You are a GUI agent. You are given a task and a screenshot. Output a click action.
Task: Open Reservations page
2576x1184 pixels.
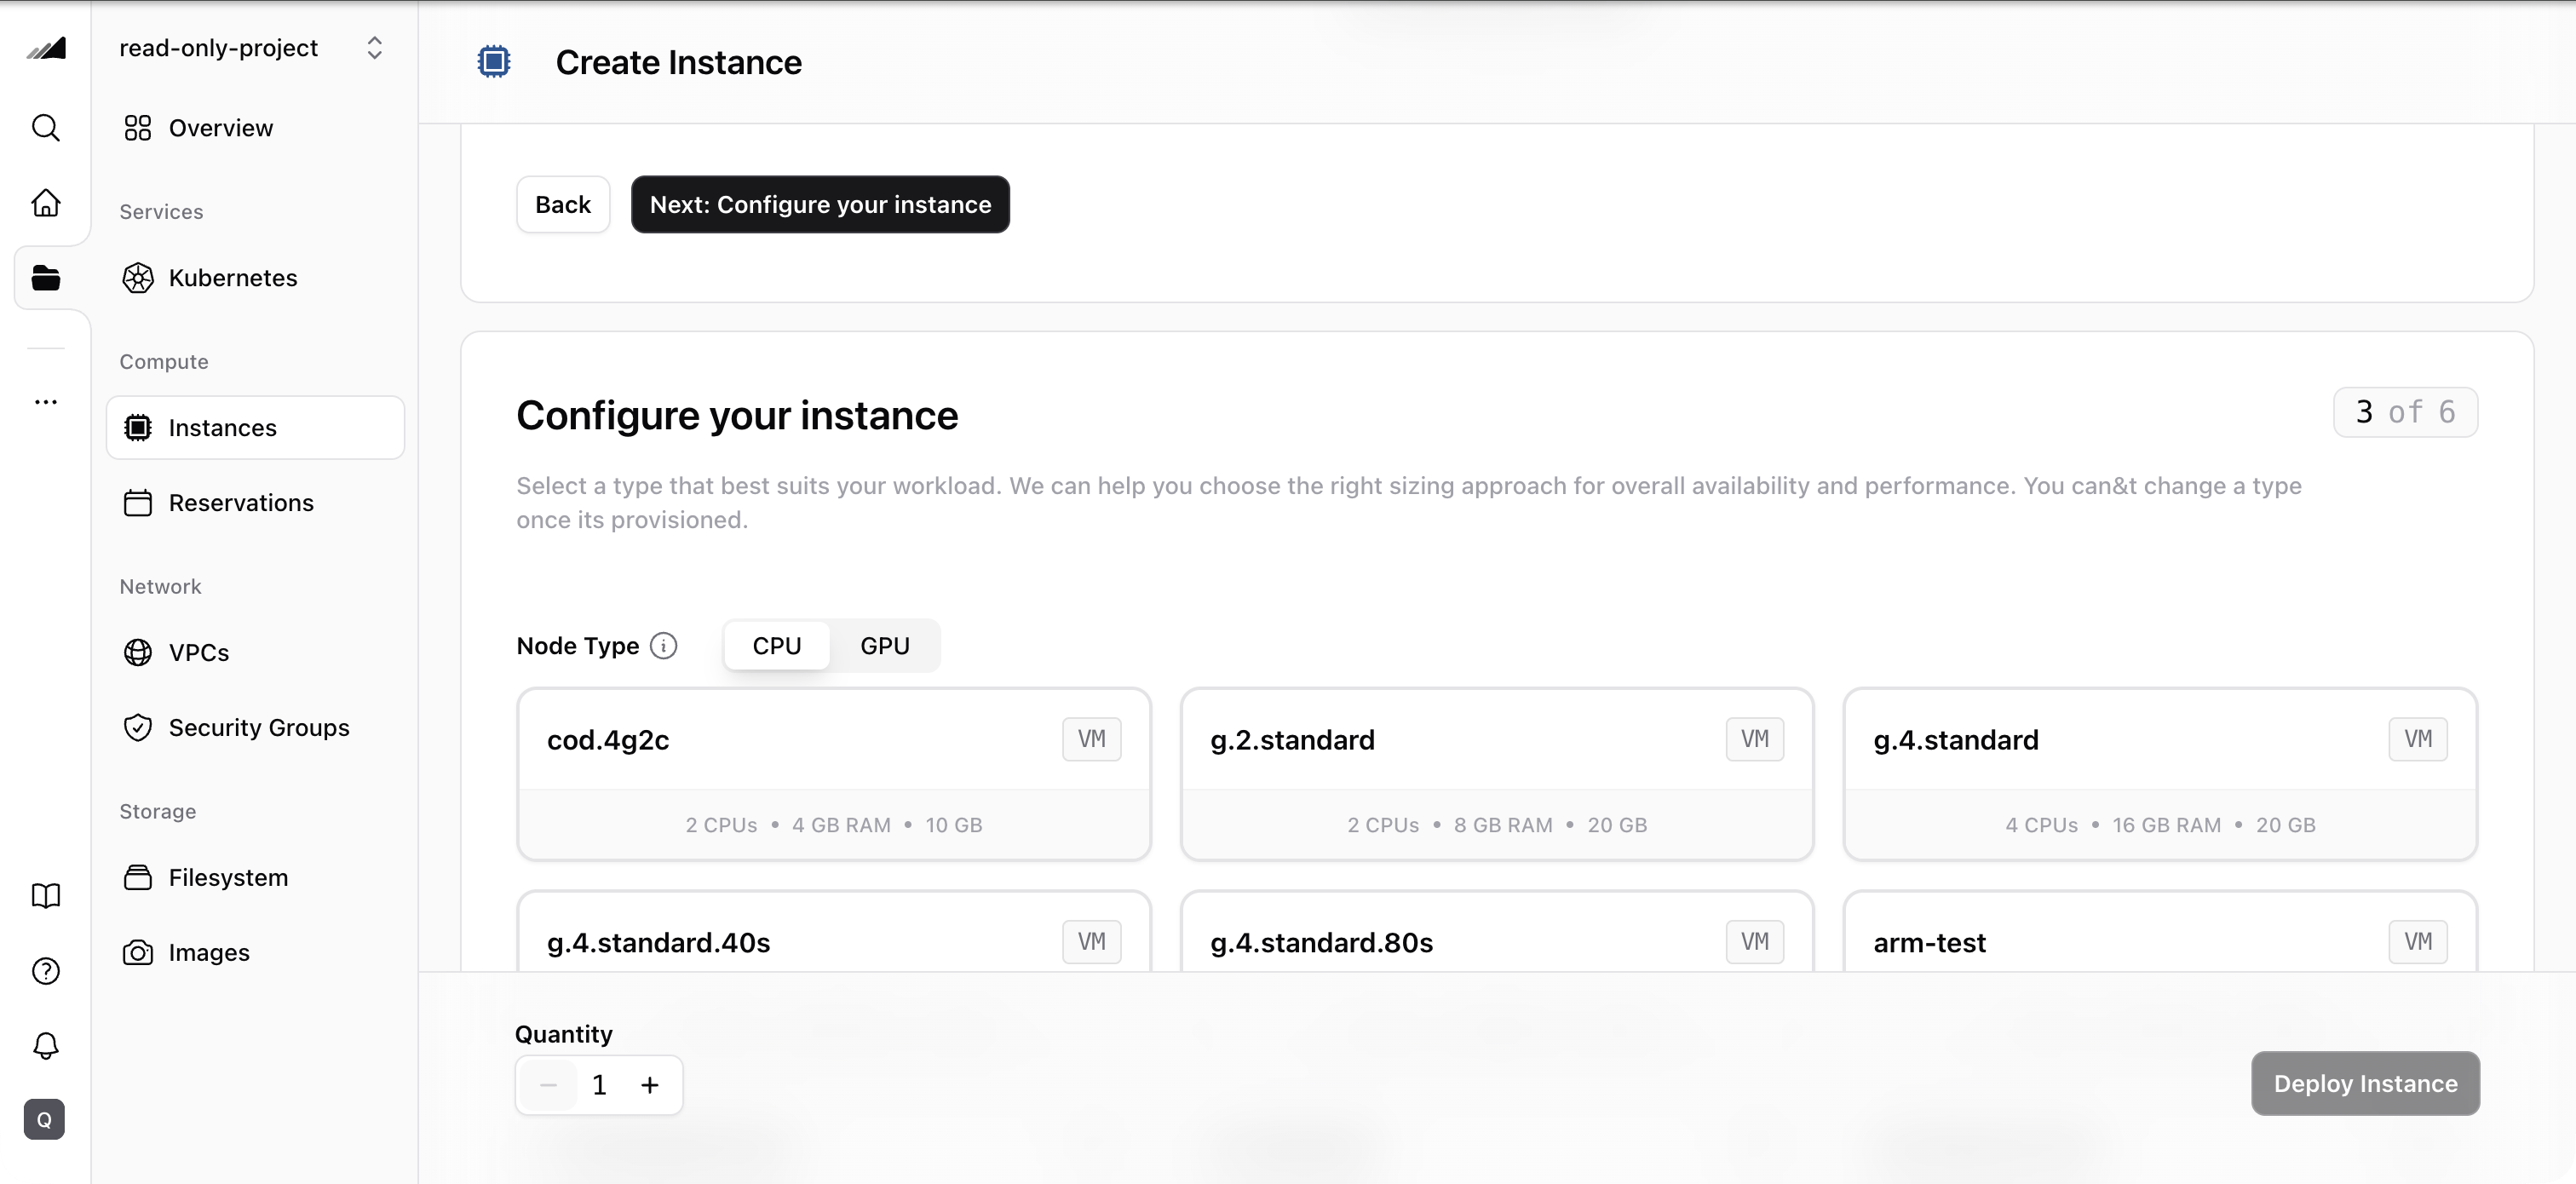tap(255, 503)
